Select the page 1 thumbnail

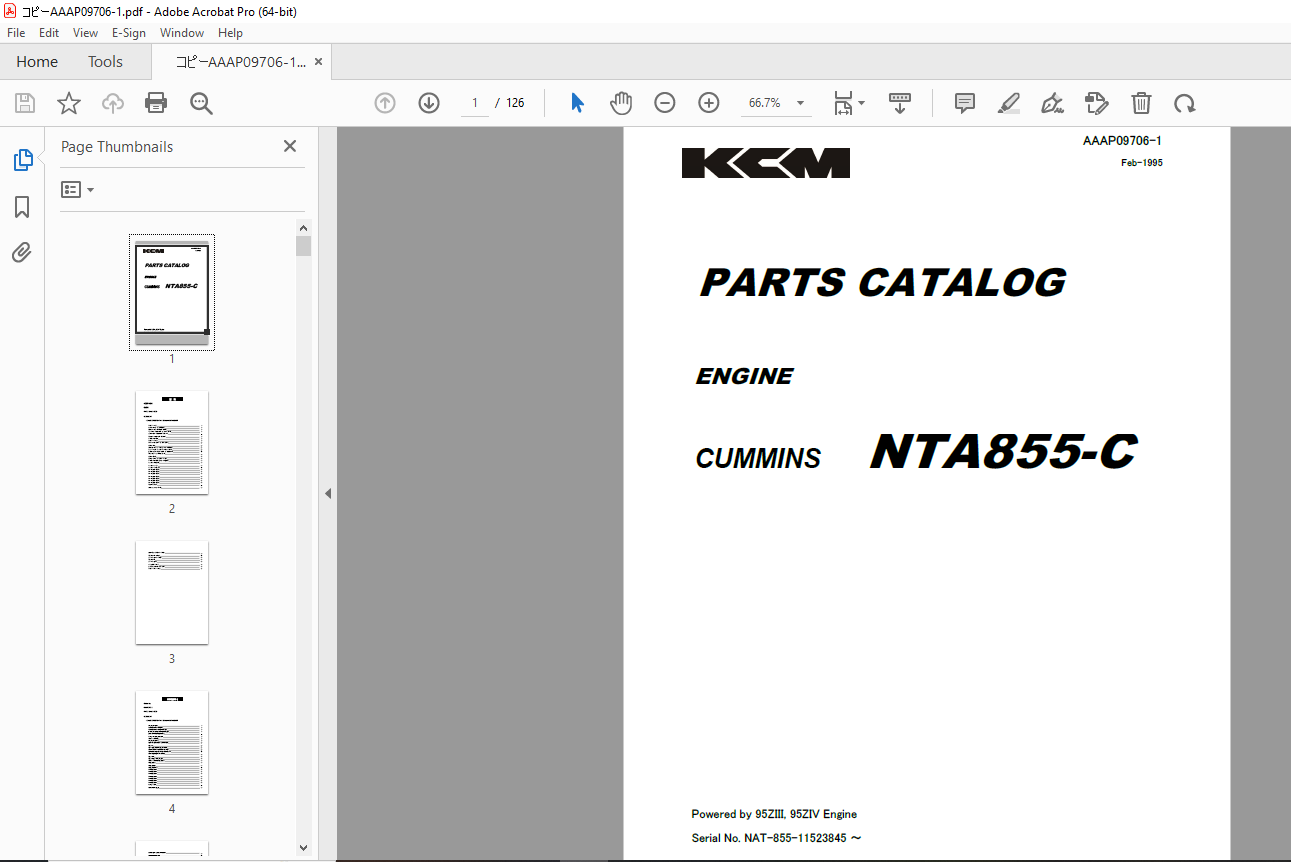pyautogui.click(x=172, y=292)
